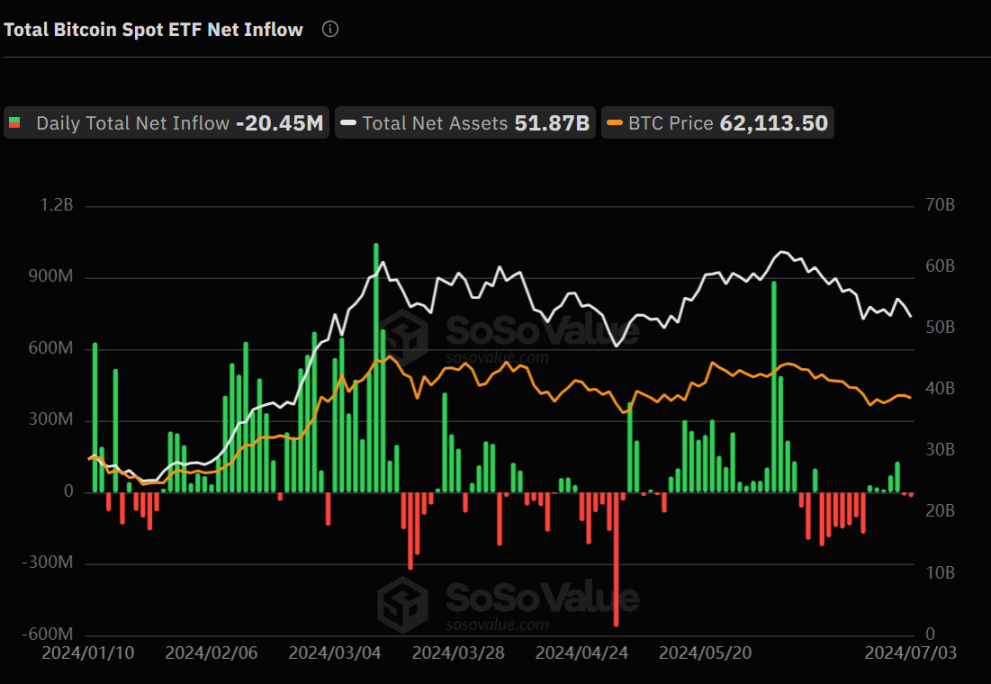Click the 2024/04/24 date label

click(582, 653)
